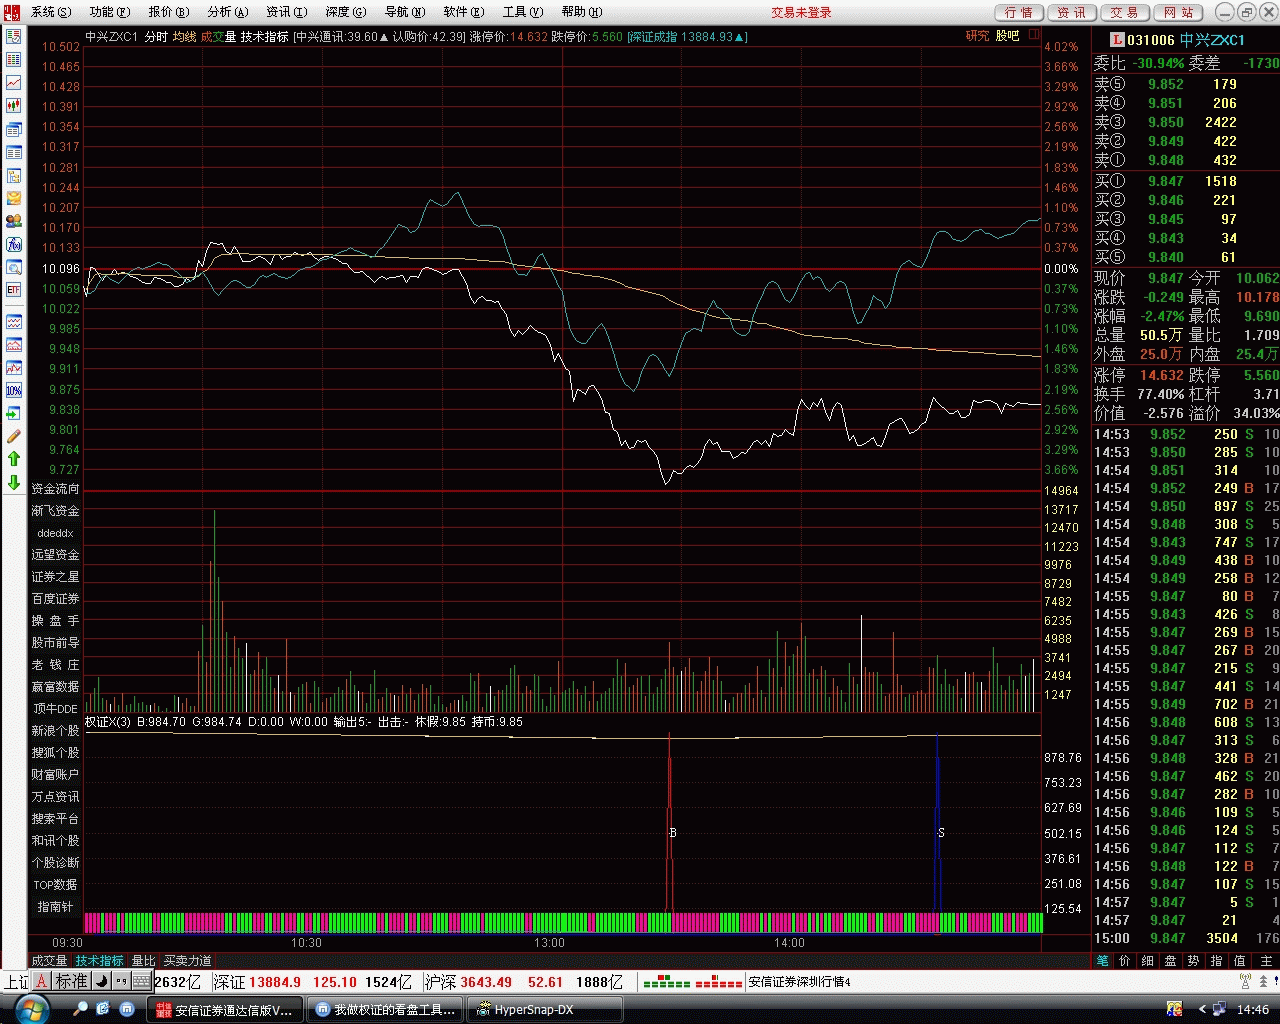The image size is (1280, 1024).
Task: Toggle the punctuation icon in IME bar
Action: tap(121, 981)
